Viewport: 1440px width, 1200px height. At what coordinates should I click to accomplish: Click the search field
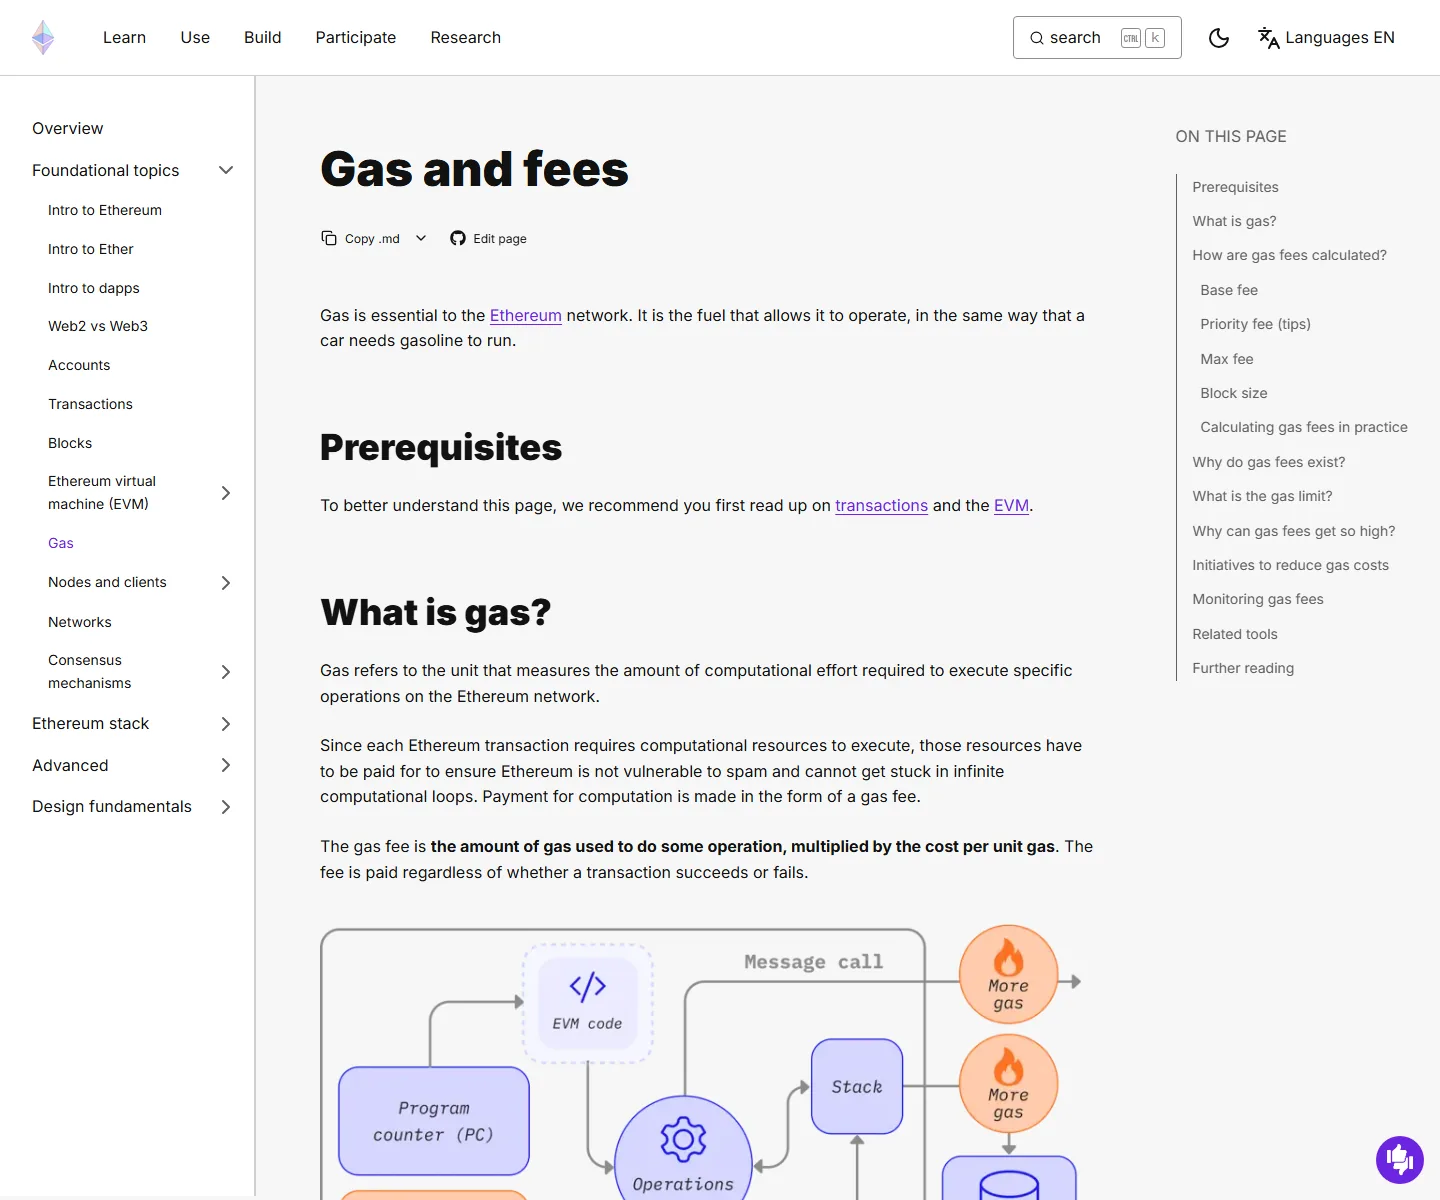click(x=1097, y=38)
